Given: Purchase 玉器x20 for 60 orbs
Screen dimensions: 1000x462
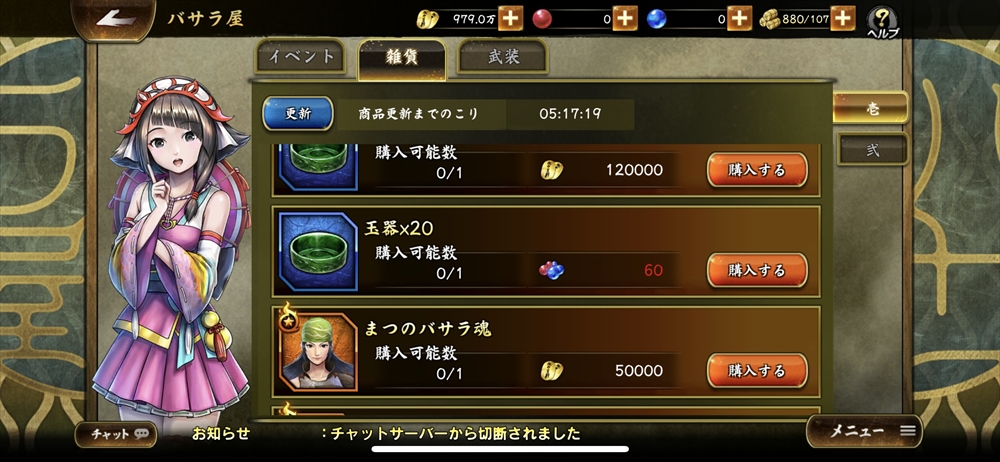Looking at the screenshot, I should [x=757, y=271].
